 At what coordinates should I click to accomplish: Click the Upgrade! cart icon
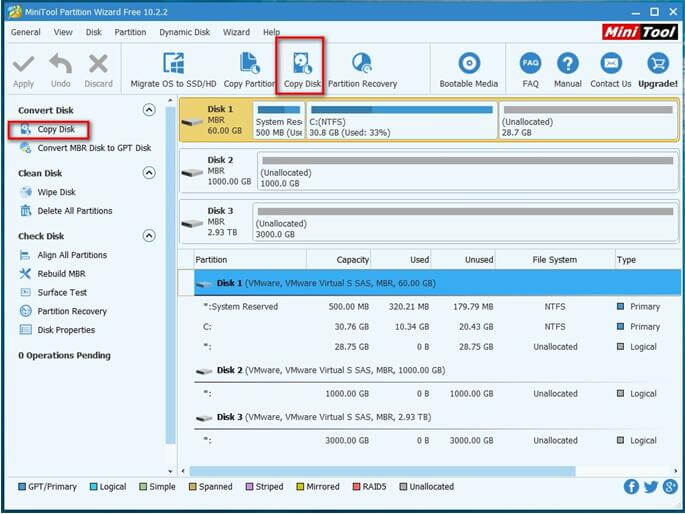[658, 64]
